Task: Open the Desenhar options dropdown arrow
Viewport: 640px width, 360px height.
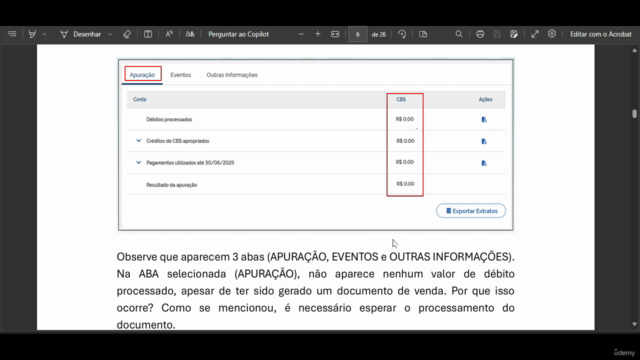Action: coord(110,34)
